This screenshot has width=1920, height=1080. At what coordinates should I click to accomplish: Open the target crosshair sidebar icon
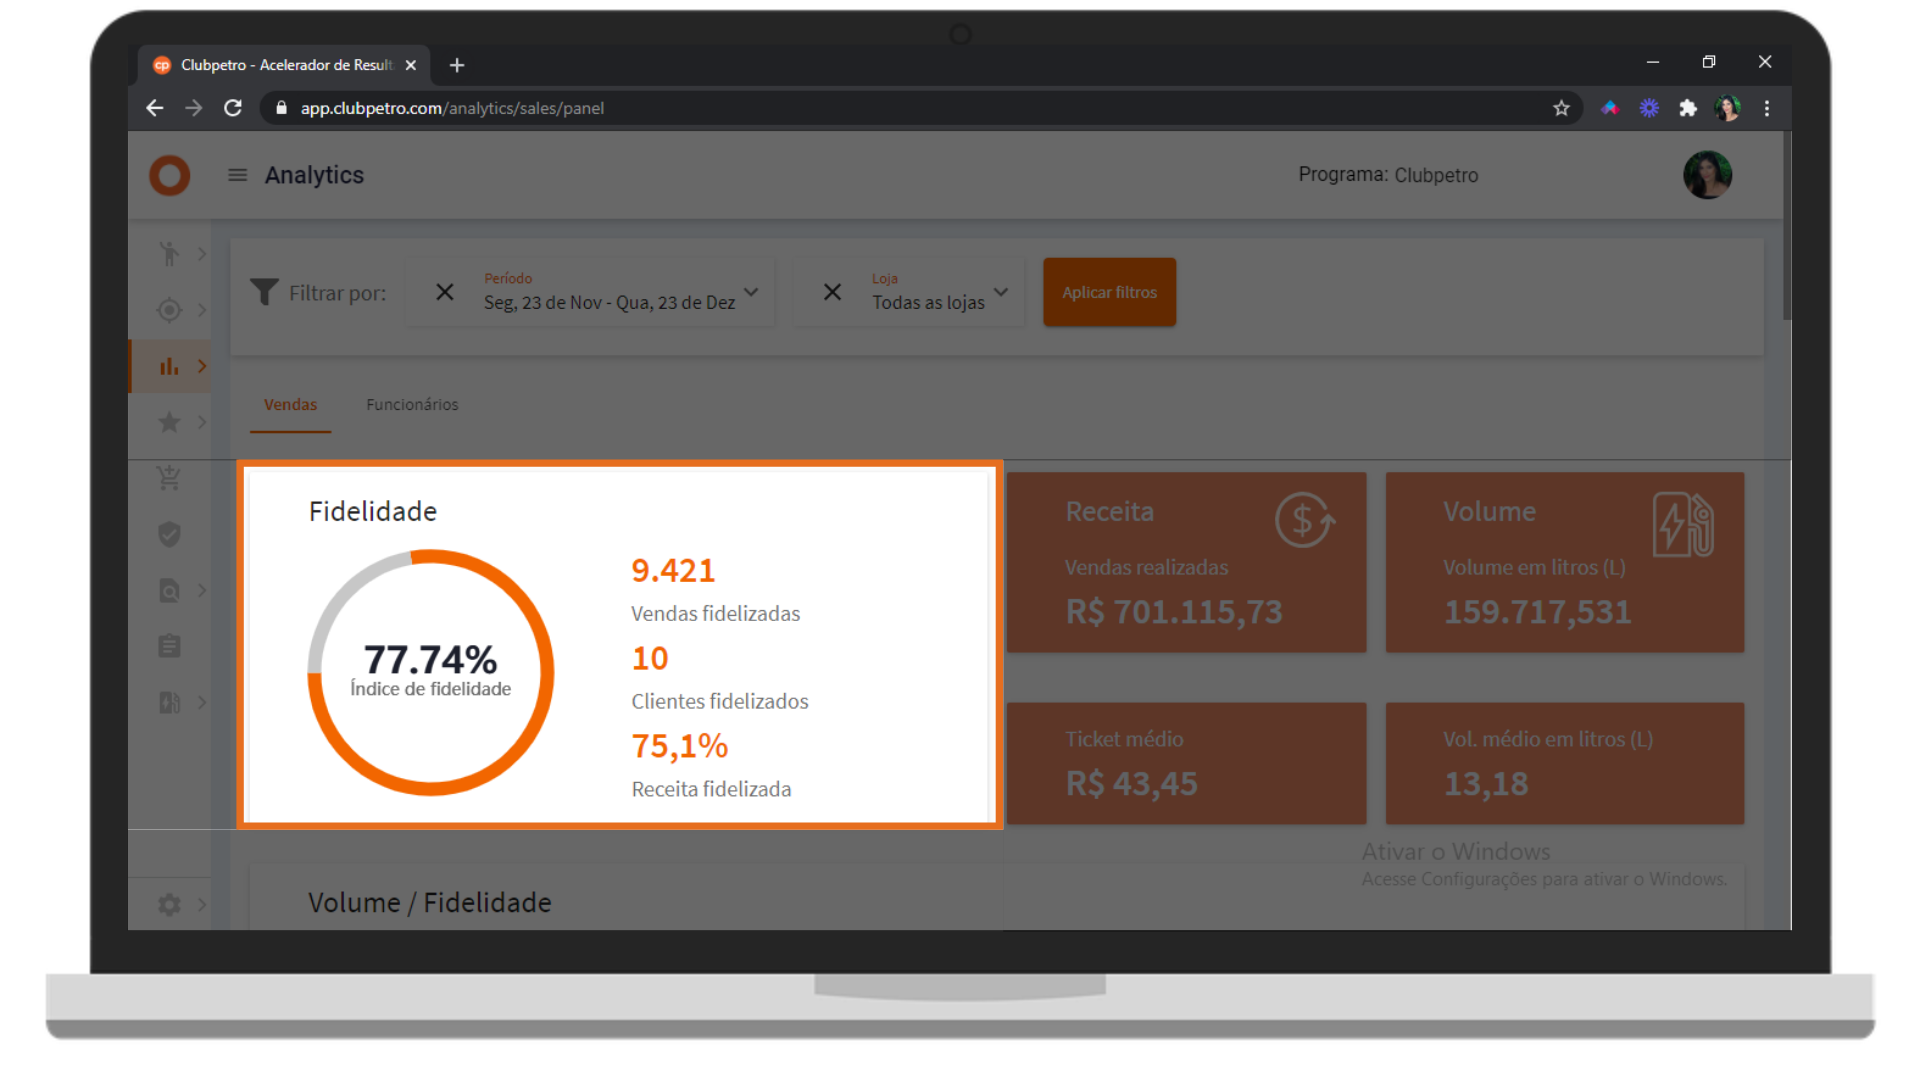click(169, 310)
